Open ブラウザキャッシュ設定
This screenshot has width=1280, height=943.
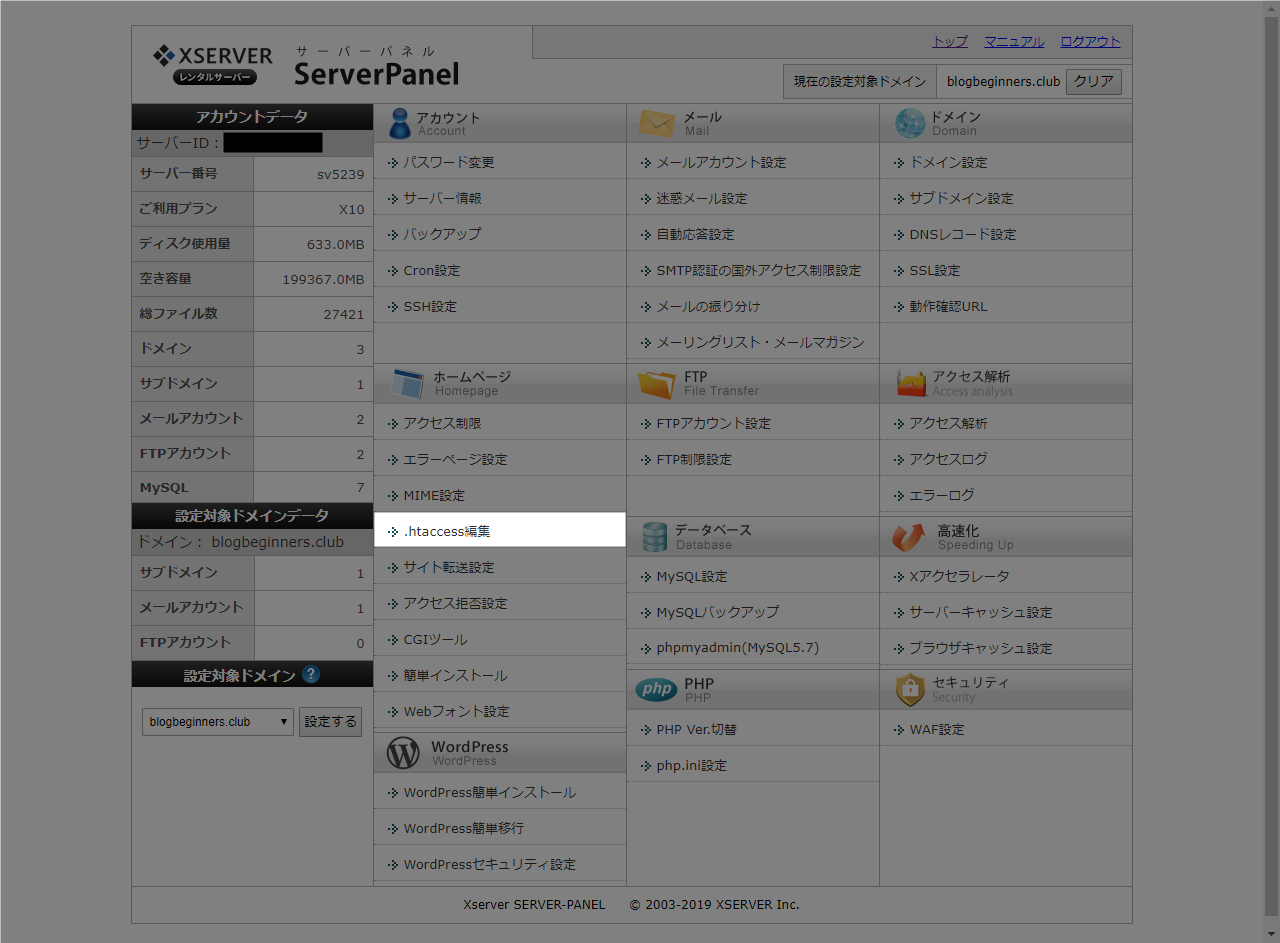[x=981, y=648]
